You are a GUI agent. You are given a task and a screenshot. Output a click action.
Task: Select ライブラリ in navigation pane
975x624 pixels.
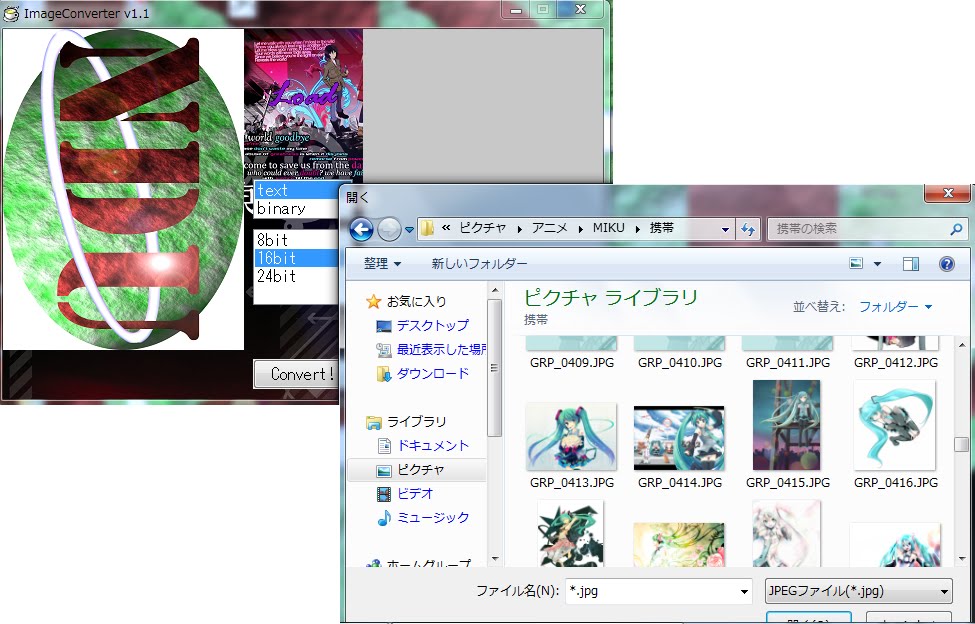tap(407, 422)
